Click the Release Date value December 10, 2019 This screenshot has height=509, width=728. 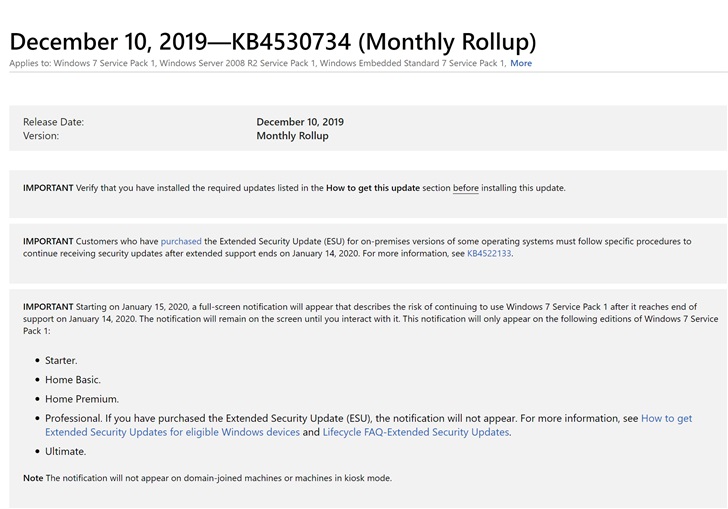click(300, 122)
